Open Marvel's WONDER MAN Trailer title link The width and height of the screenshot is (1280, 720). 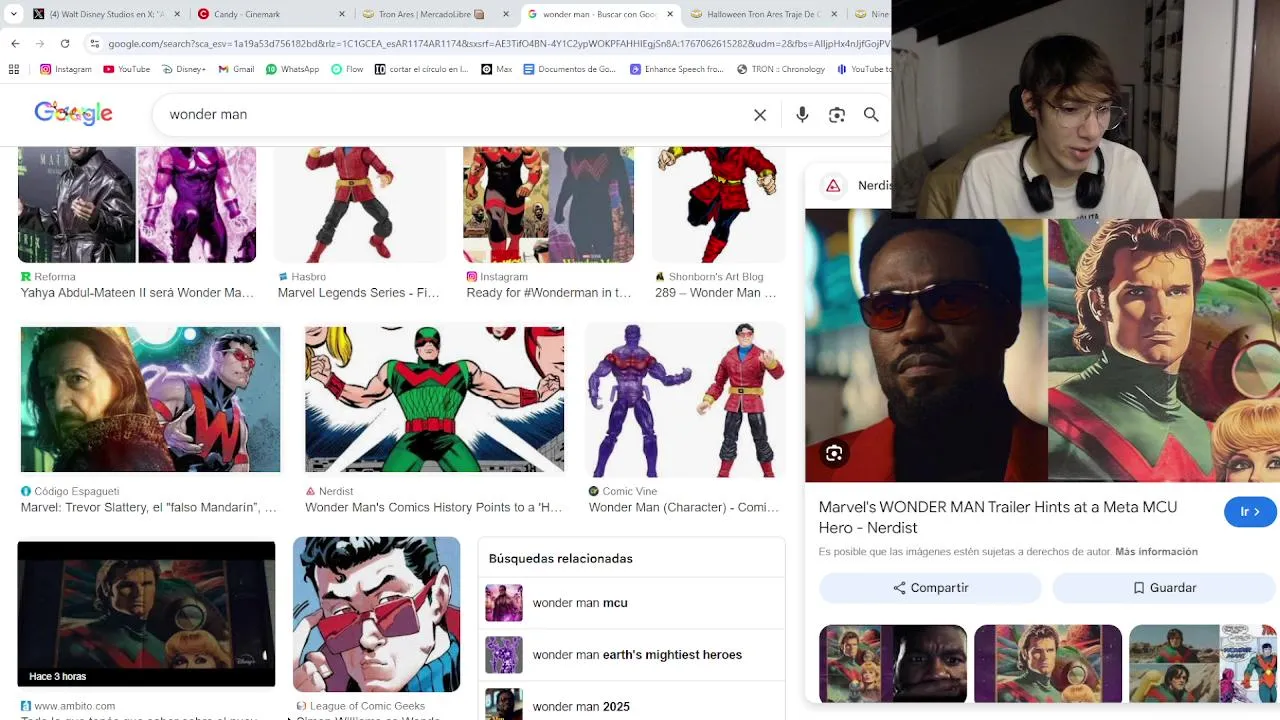coord(998,517)
